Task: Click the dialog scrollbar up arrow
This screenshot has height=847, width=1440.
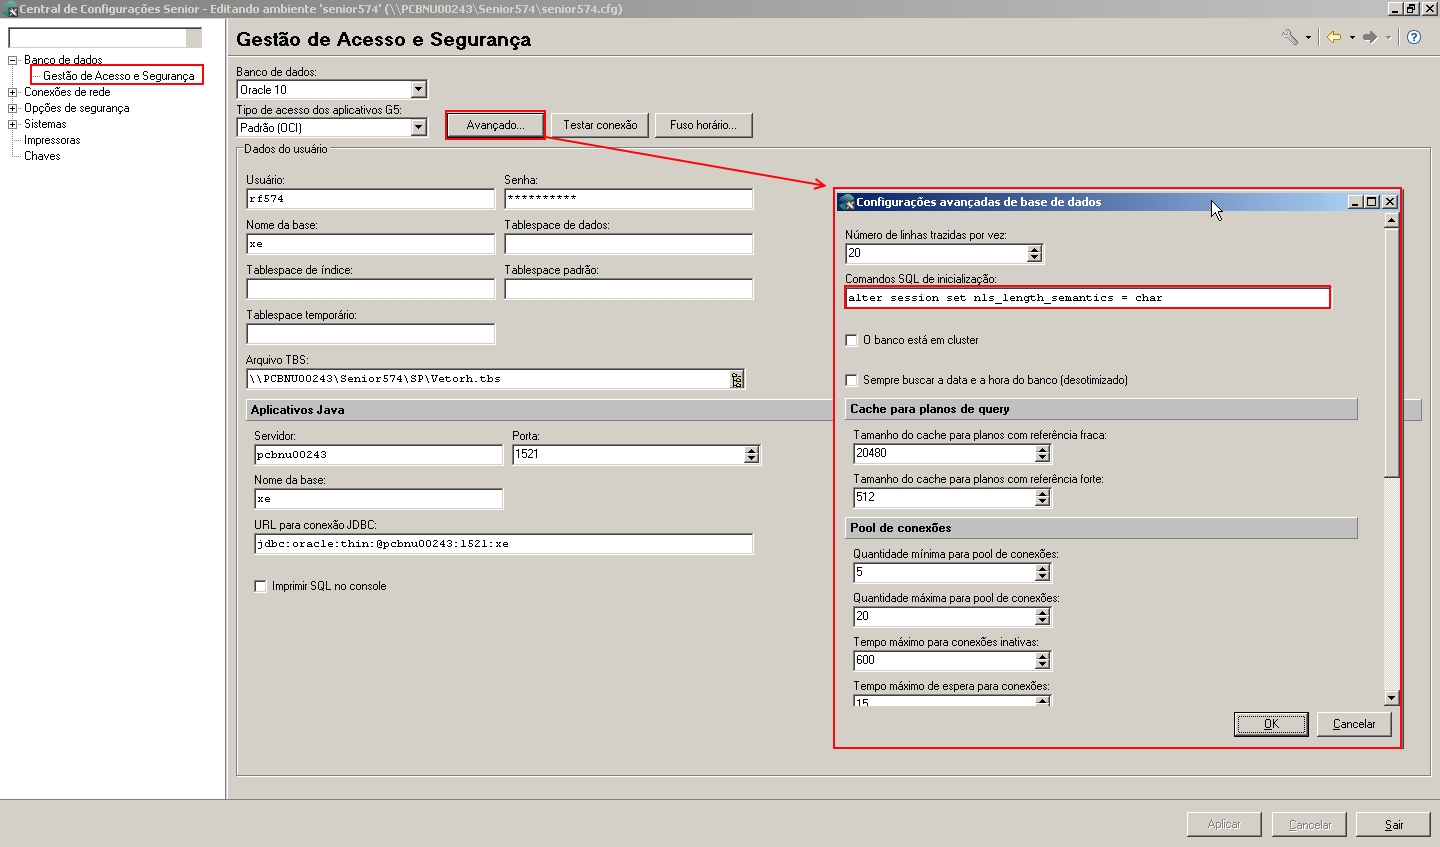Action: pyautogui.click(x=1391, y=221)
